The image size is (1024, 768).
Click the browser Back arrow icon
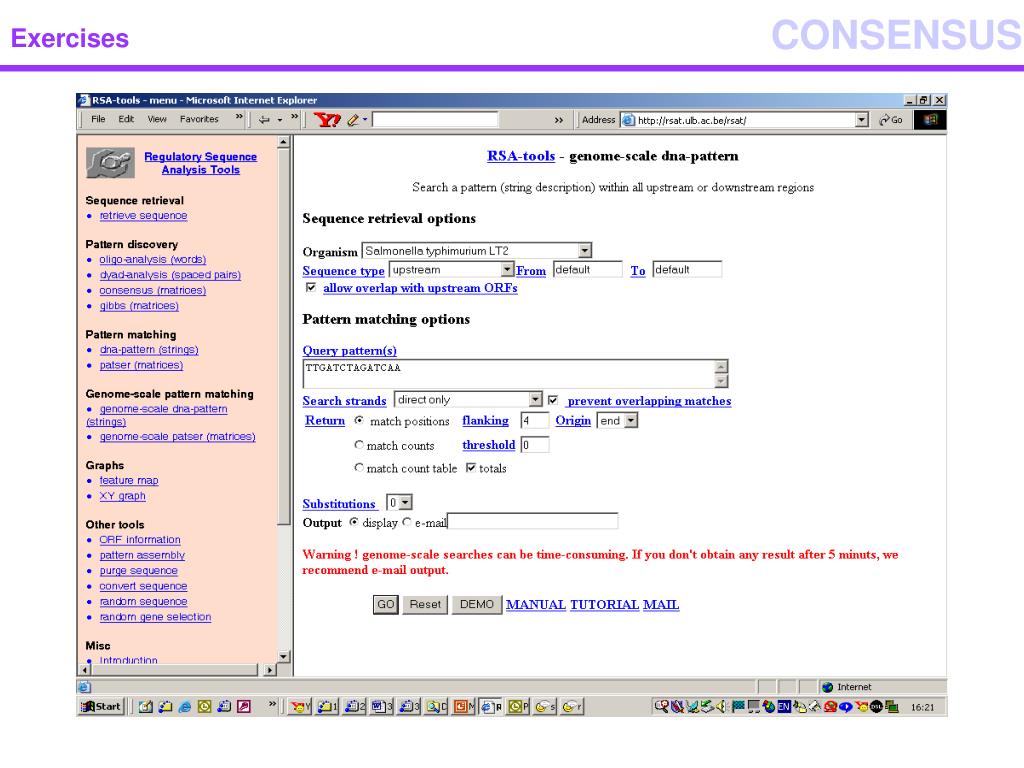[x=264, y=120]
